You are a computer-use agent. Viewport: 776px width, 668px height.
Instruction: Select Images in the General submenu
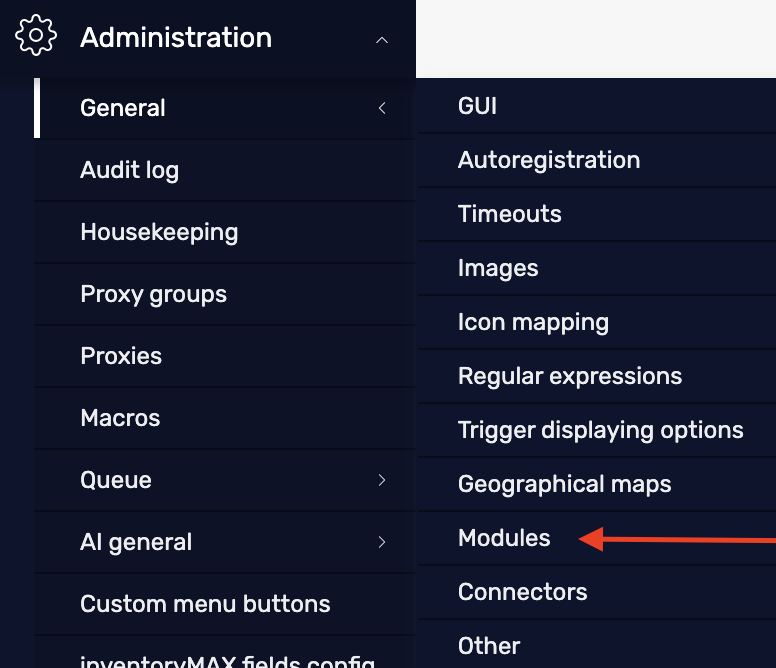pyautogui.click(x=498, y=268)
